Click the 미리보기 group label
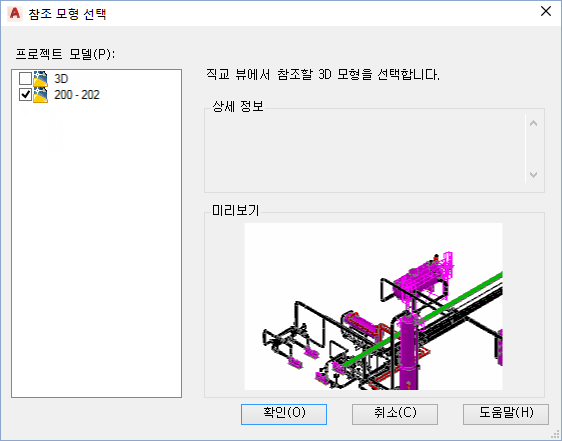The height and width of the screenshot is (441, 562). tap(235, 210)
